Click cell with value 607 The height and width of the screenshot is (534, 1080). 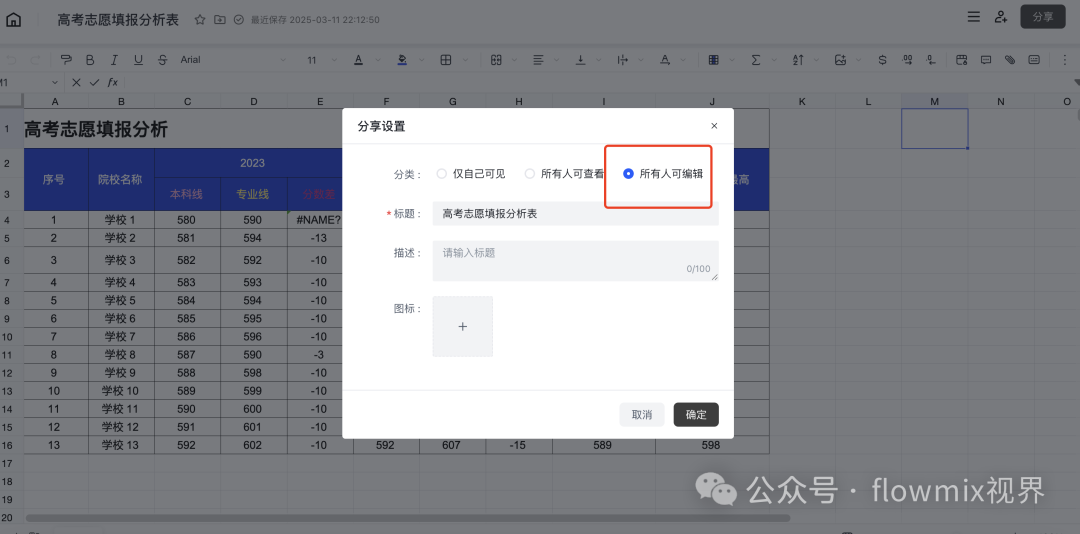coord(452,445)
